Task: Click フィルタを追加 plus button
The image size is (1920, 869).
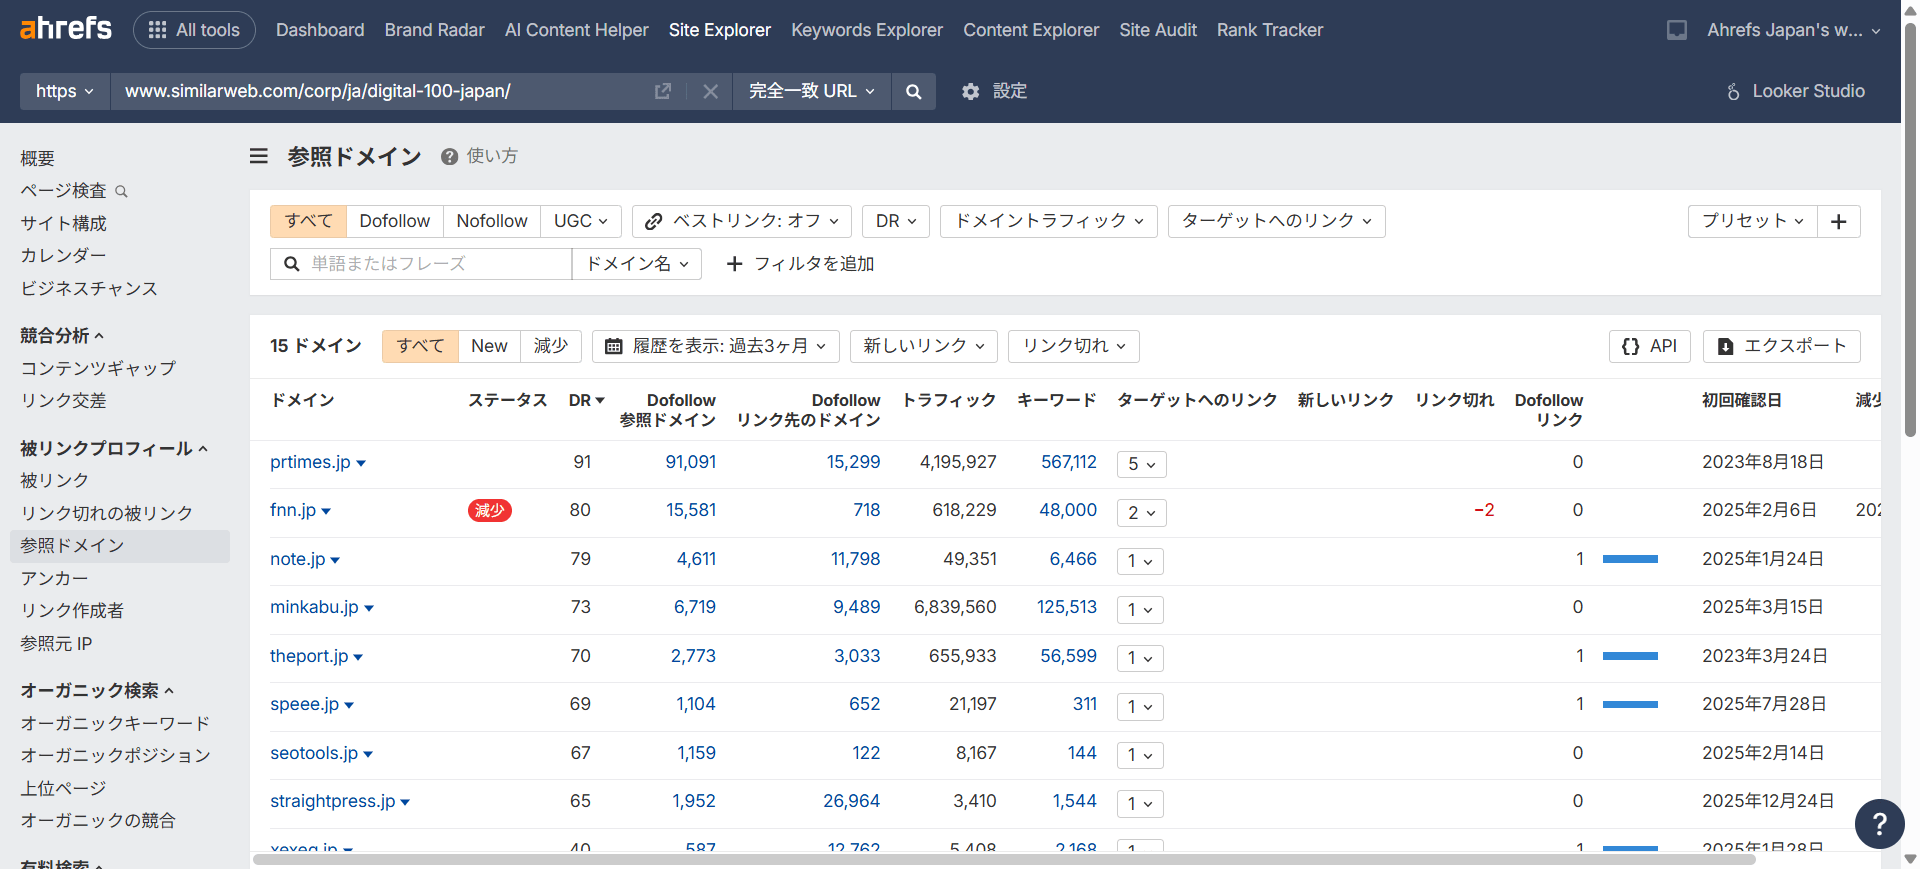Action: point(800,264)
